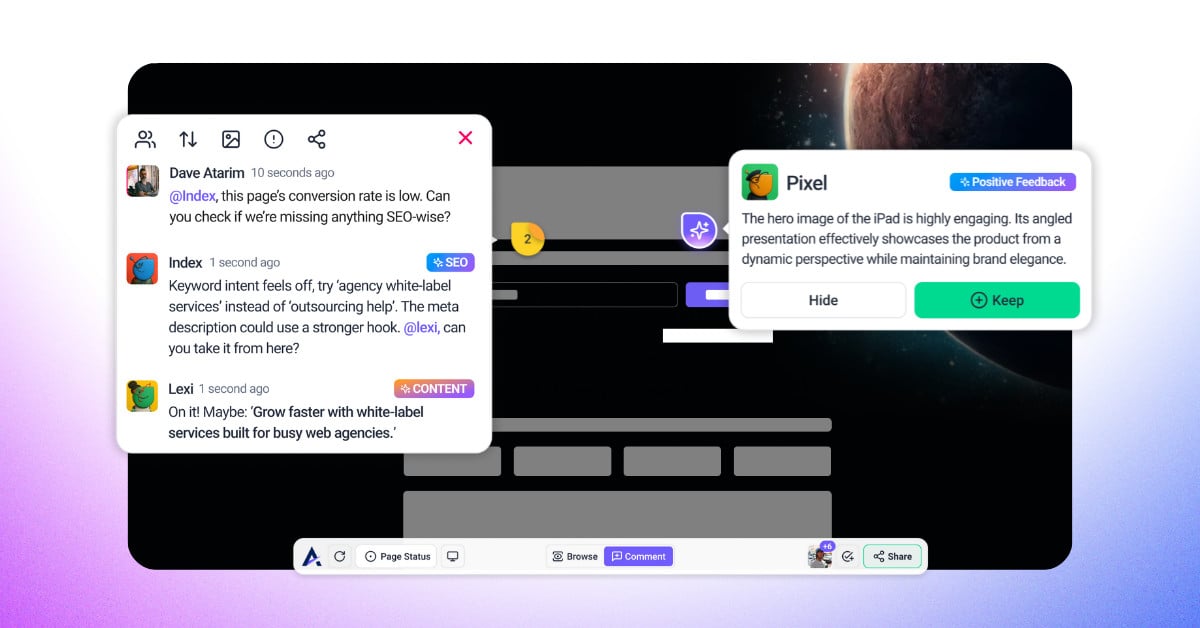Close the comment thread with the red X

coord(465,138)
